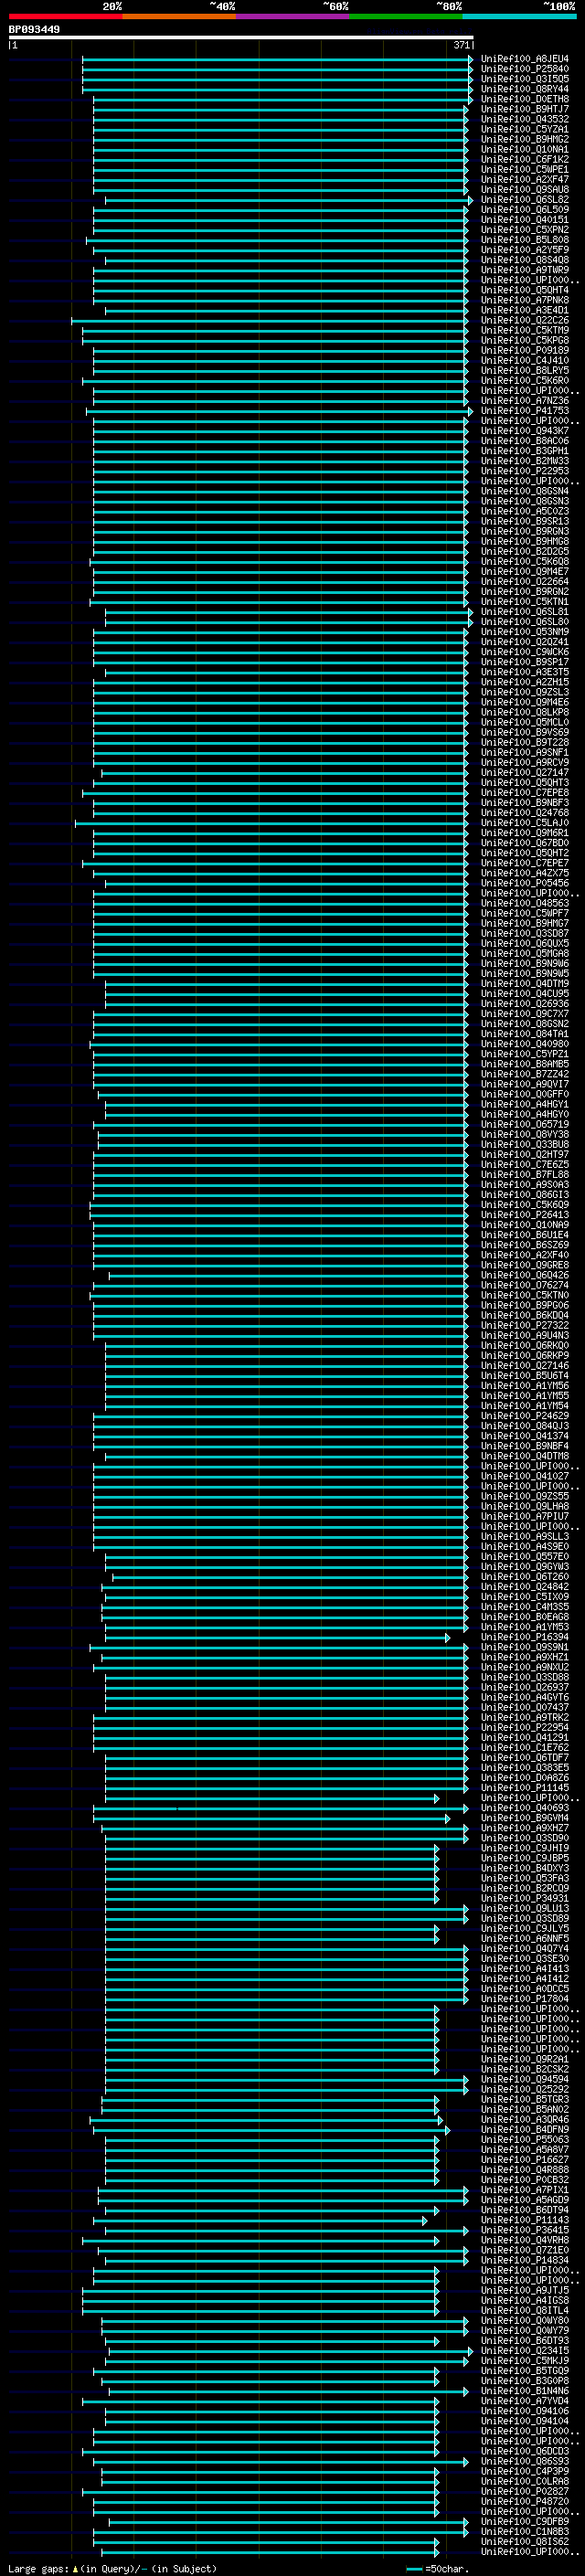Select the UniRef100_Q24842 label
Image resolution: width=585 pixels, height=2576 pixels.
525,1588
